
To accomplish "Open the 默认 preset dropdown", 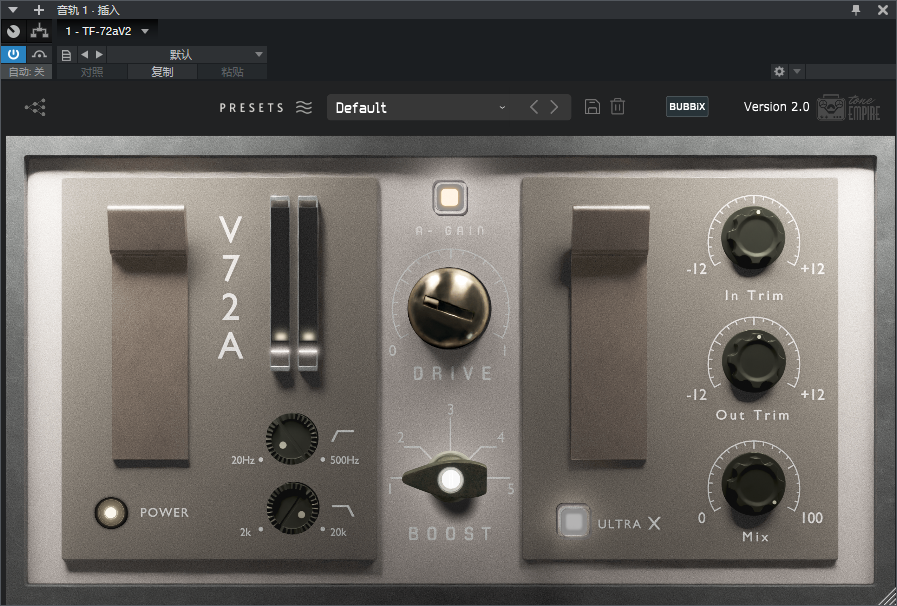I will tap(187, 55).
